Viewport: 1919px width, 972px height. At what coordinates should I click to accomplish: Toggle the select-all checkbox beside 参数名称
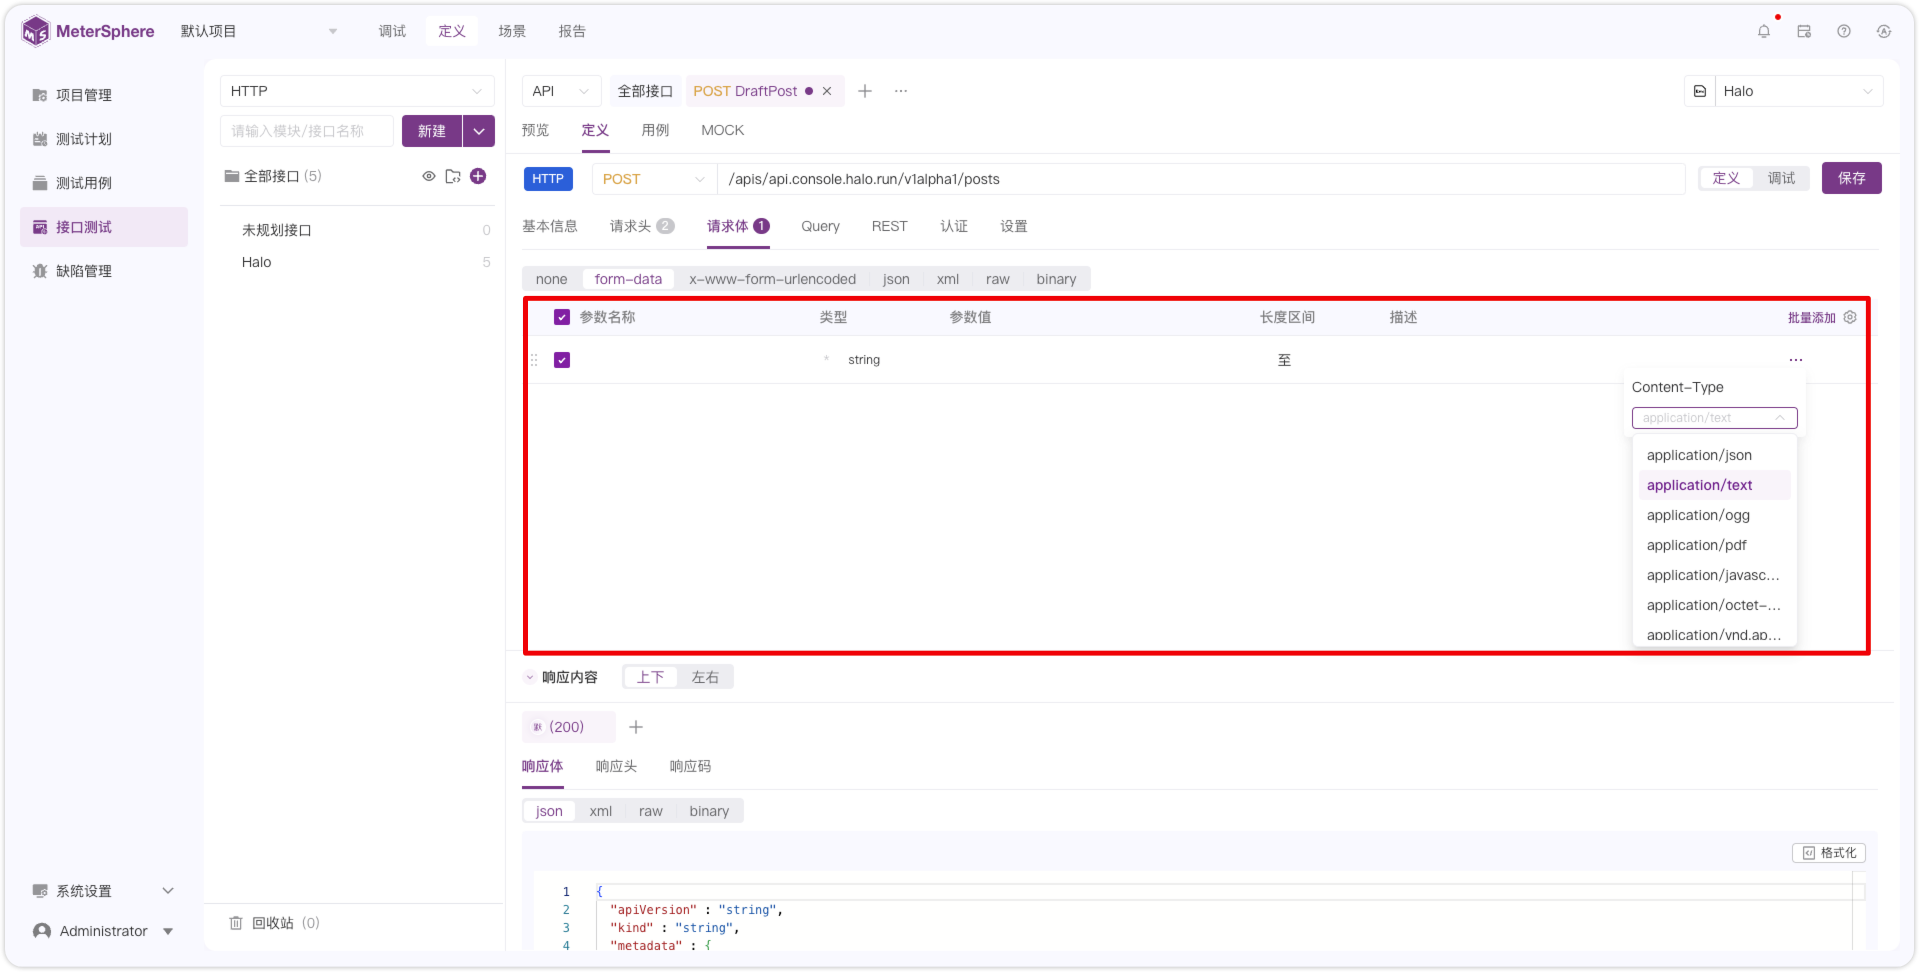(562, 317)
